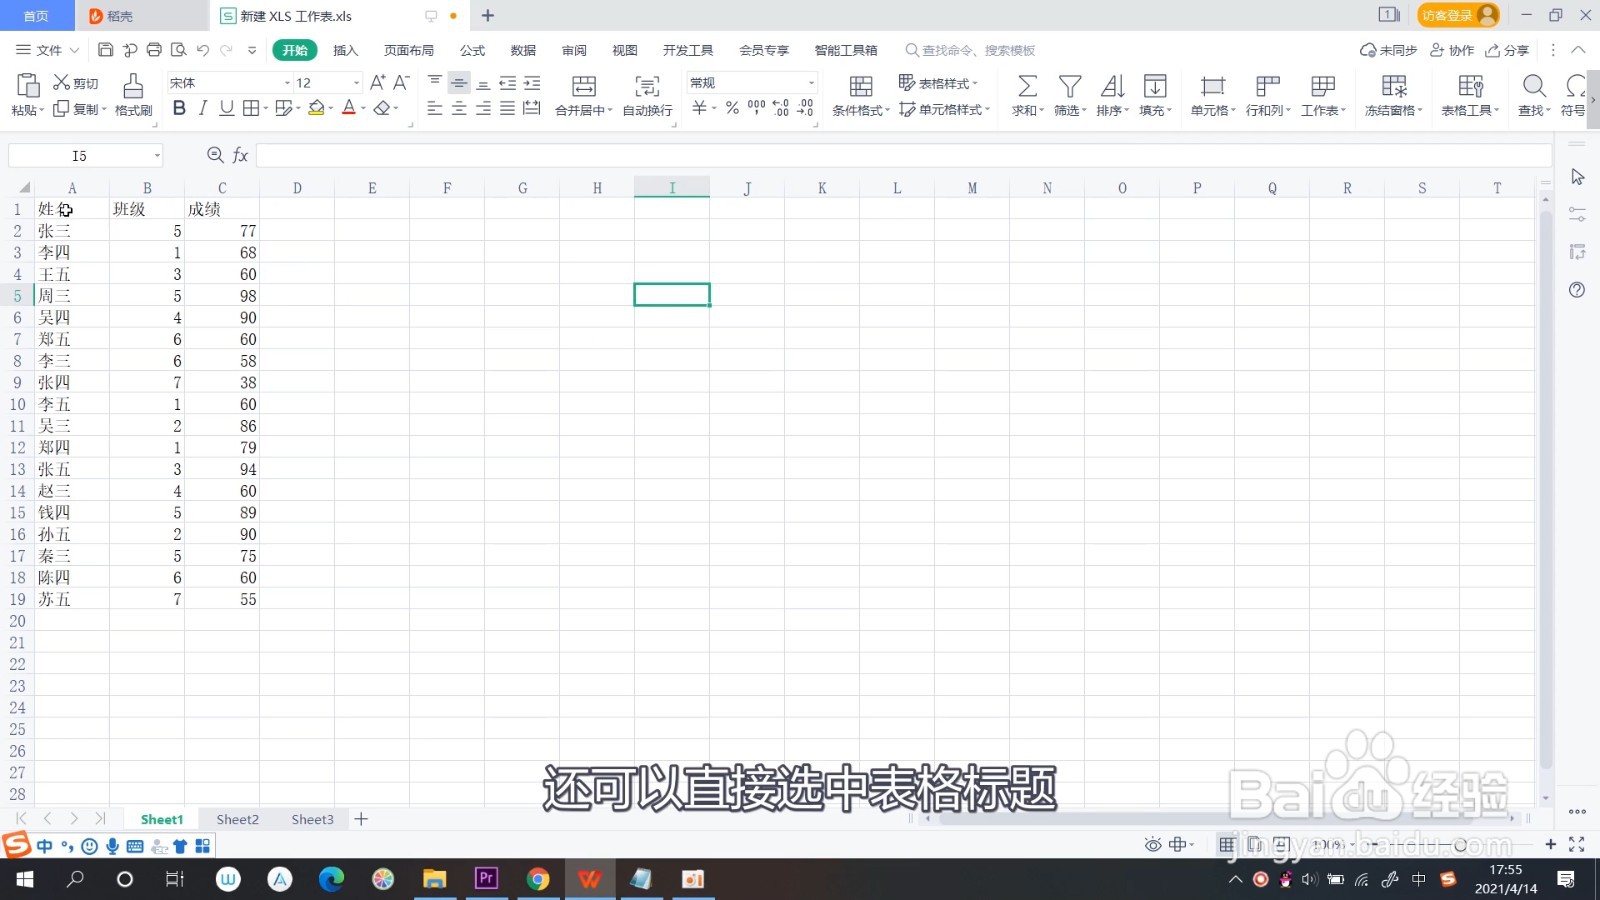Increase font size with A+ icon
Viewport: 1600px width, 900px height.
(x=377, y=83)
